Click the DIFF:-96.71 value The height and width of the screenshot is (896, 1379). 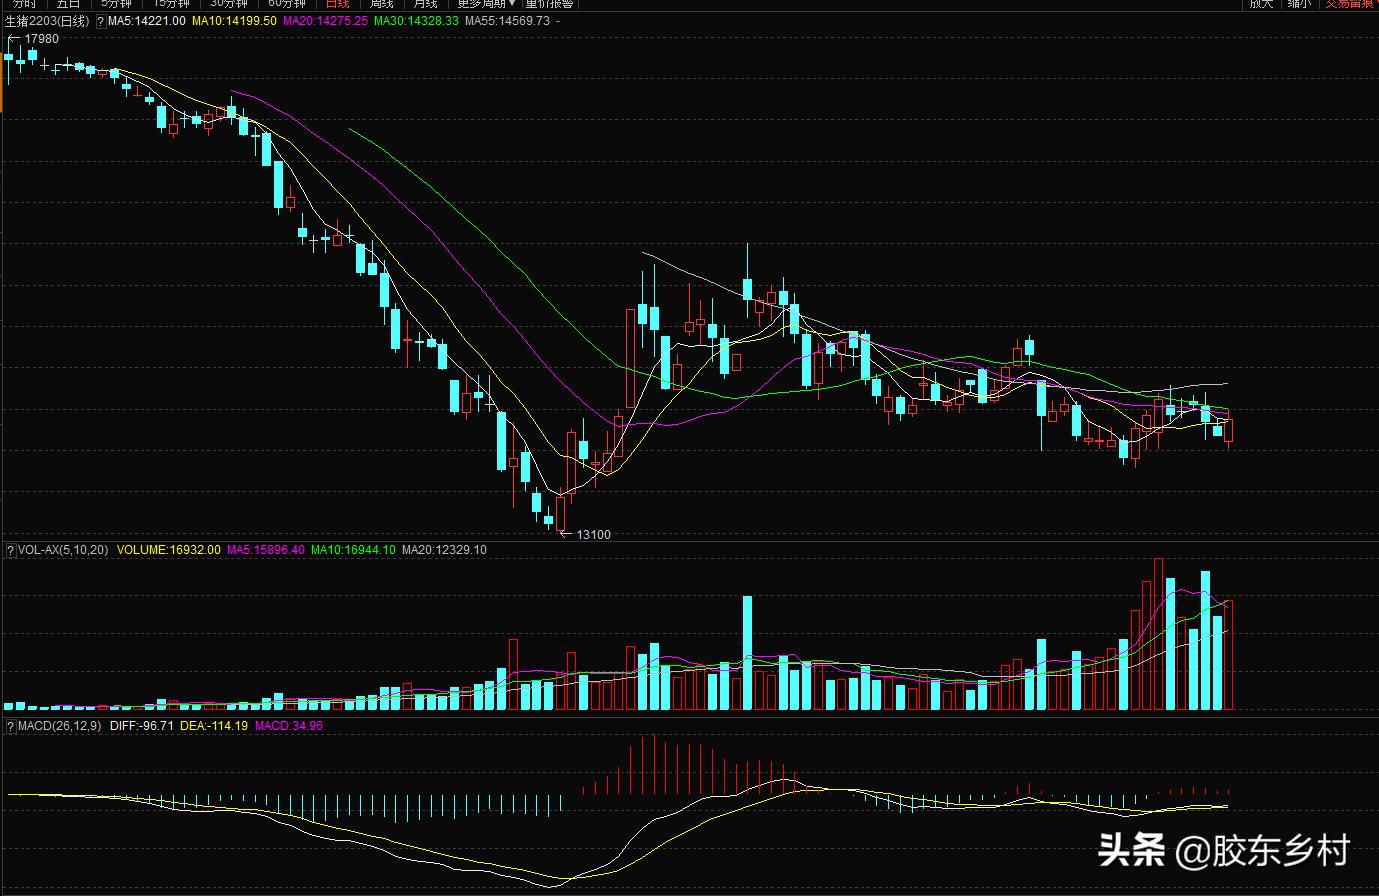coord(142,726)
